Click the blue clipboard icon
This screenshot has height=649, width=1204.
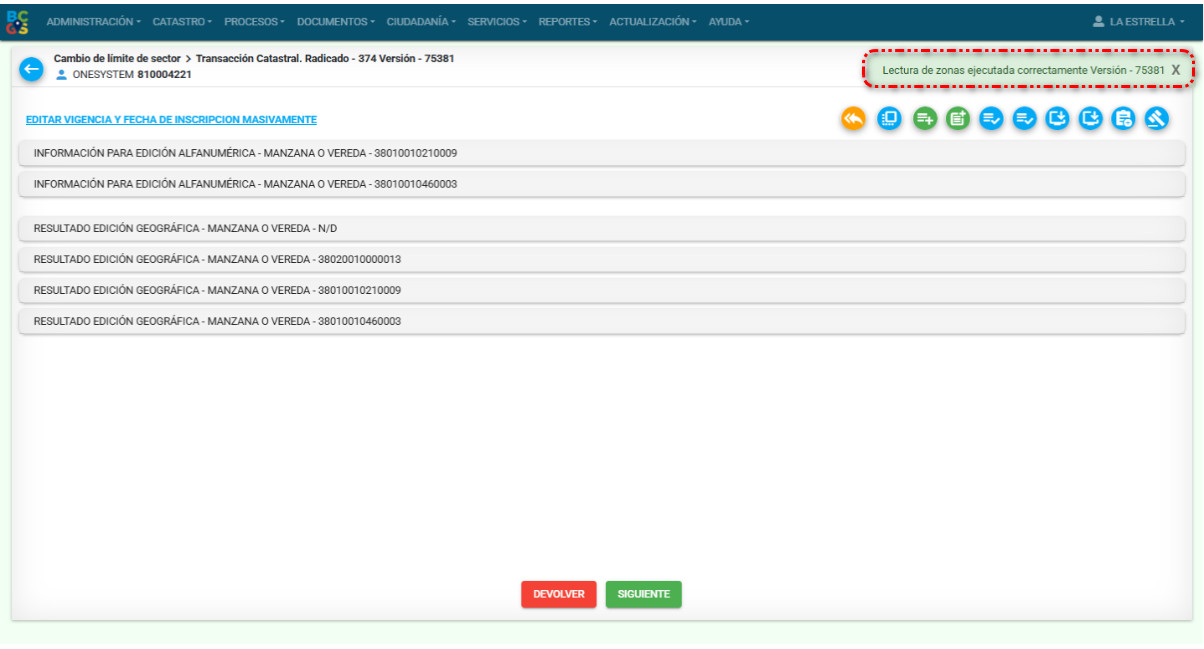(x=1124, y=119)
